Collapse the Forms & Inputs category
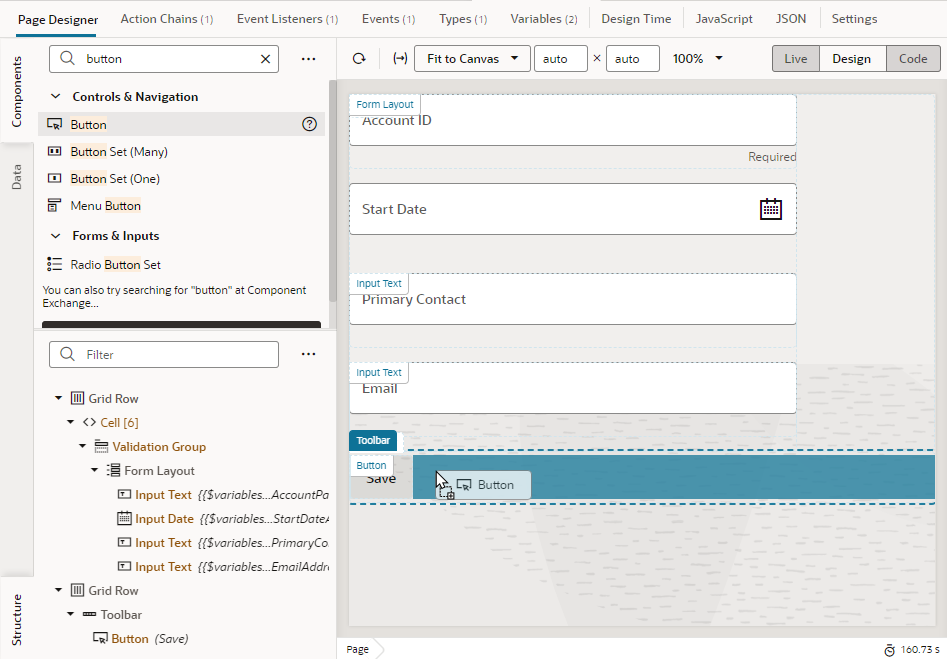The image size is (947, 659). (x=56, y=236)
